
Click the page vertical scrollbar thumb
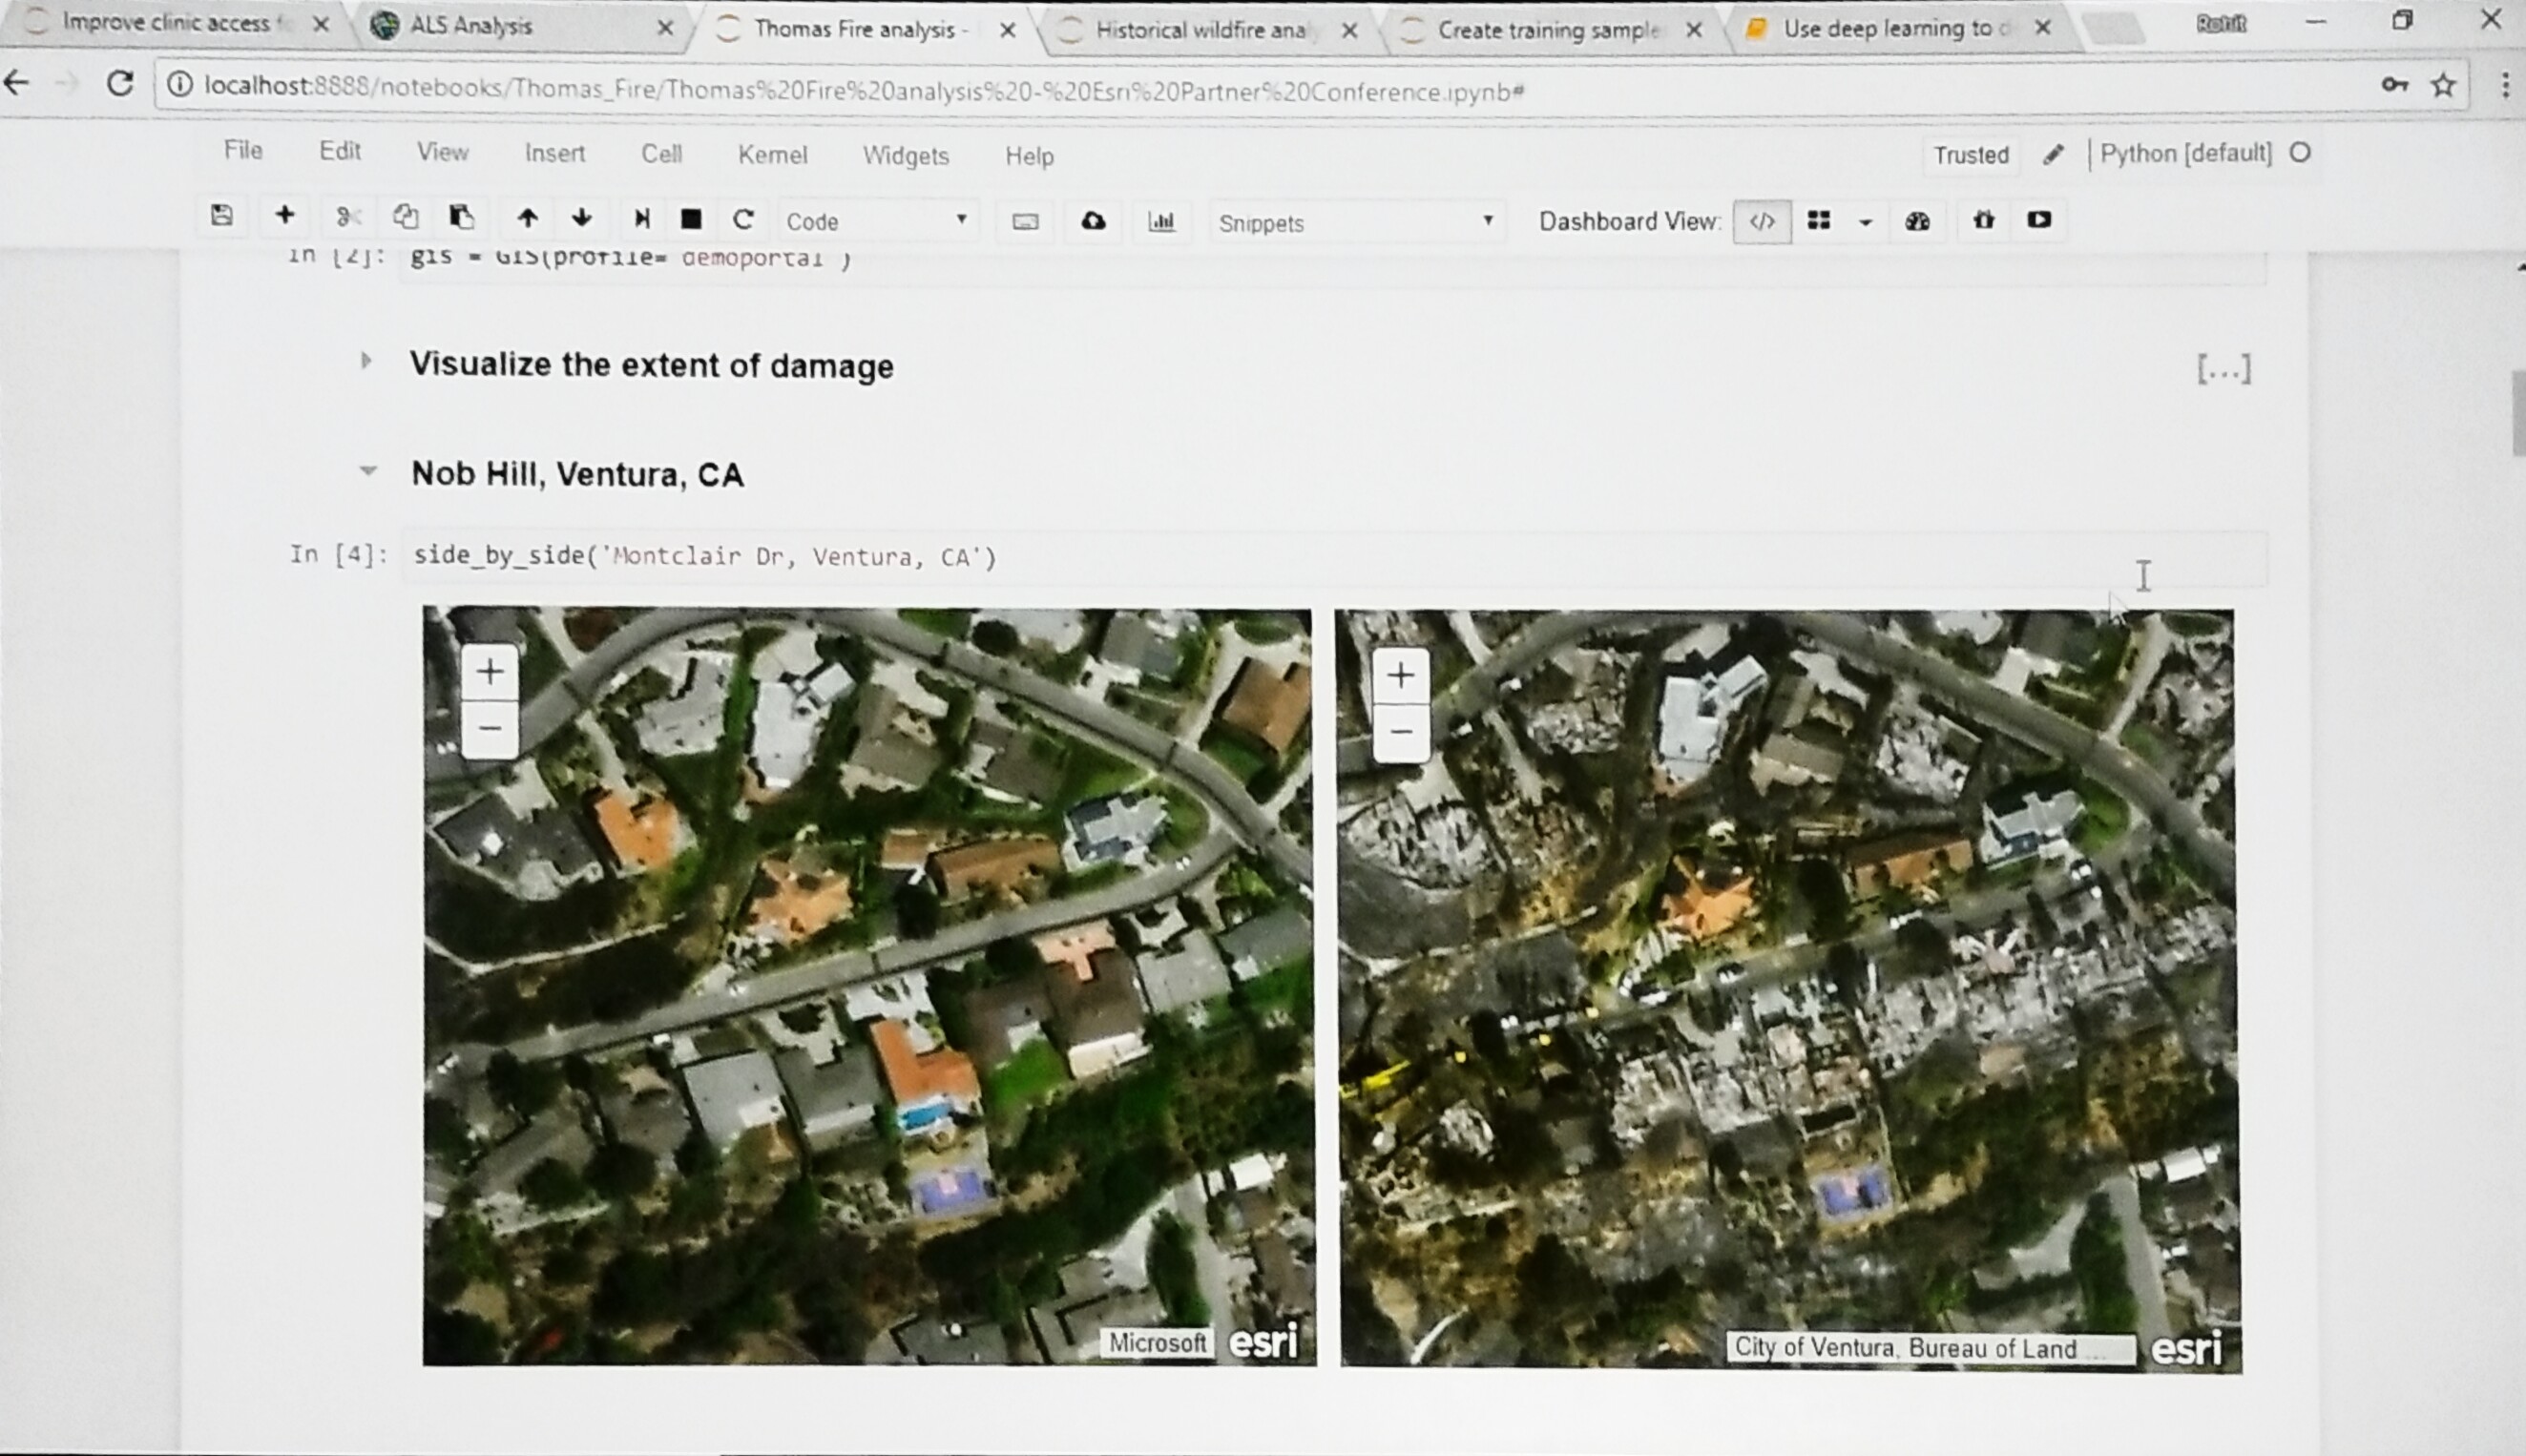pos(2518,412)
